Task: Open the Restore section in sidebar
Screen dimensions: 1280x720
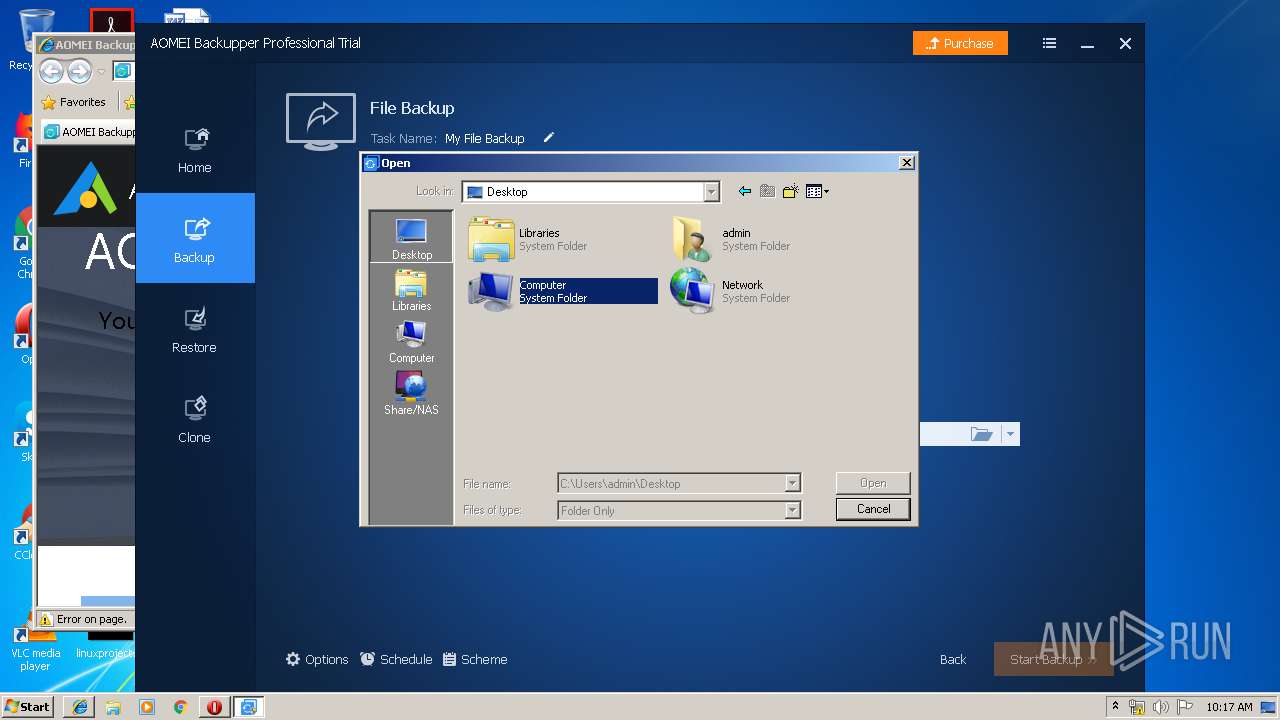Action: click(195, 329)
